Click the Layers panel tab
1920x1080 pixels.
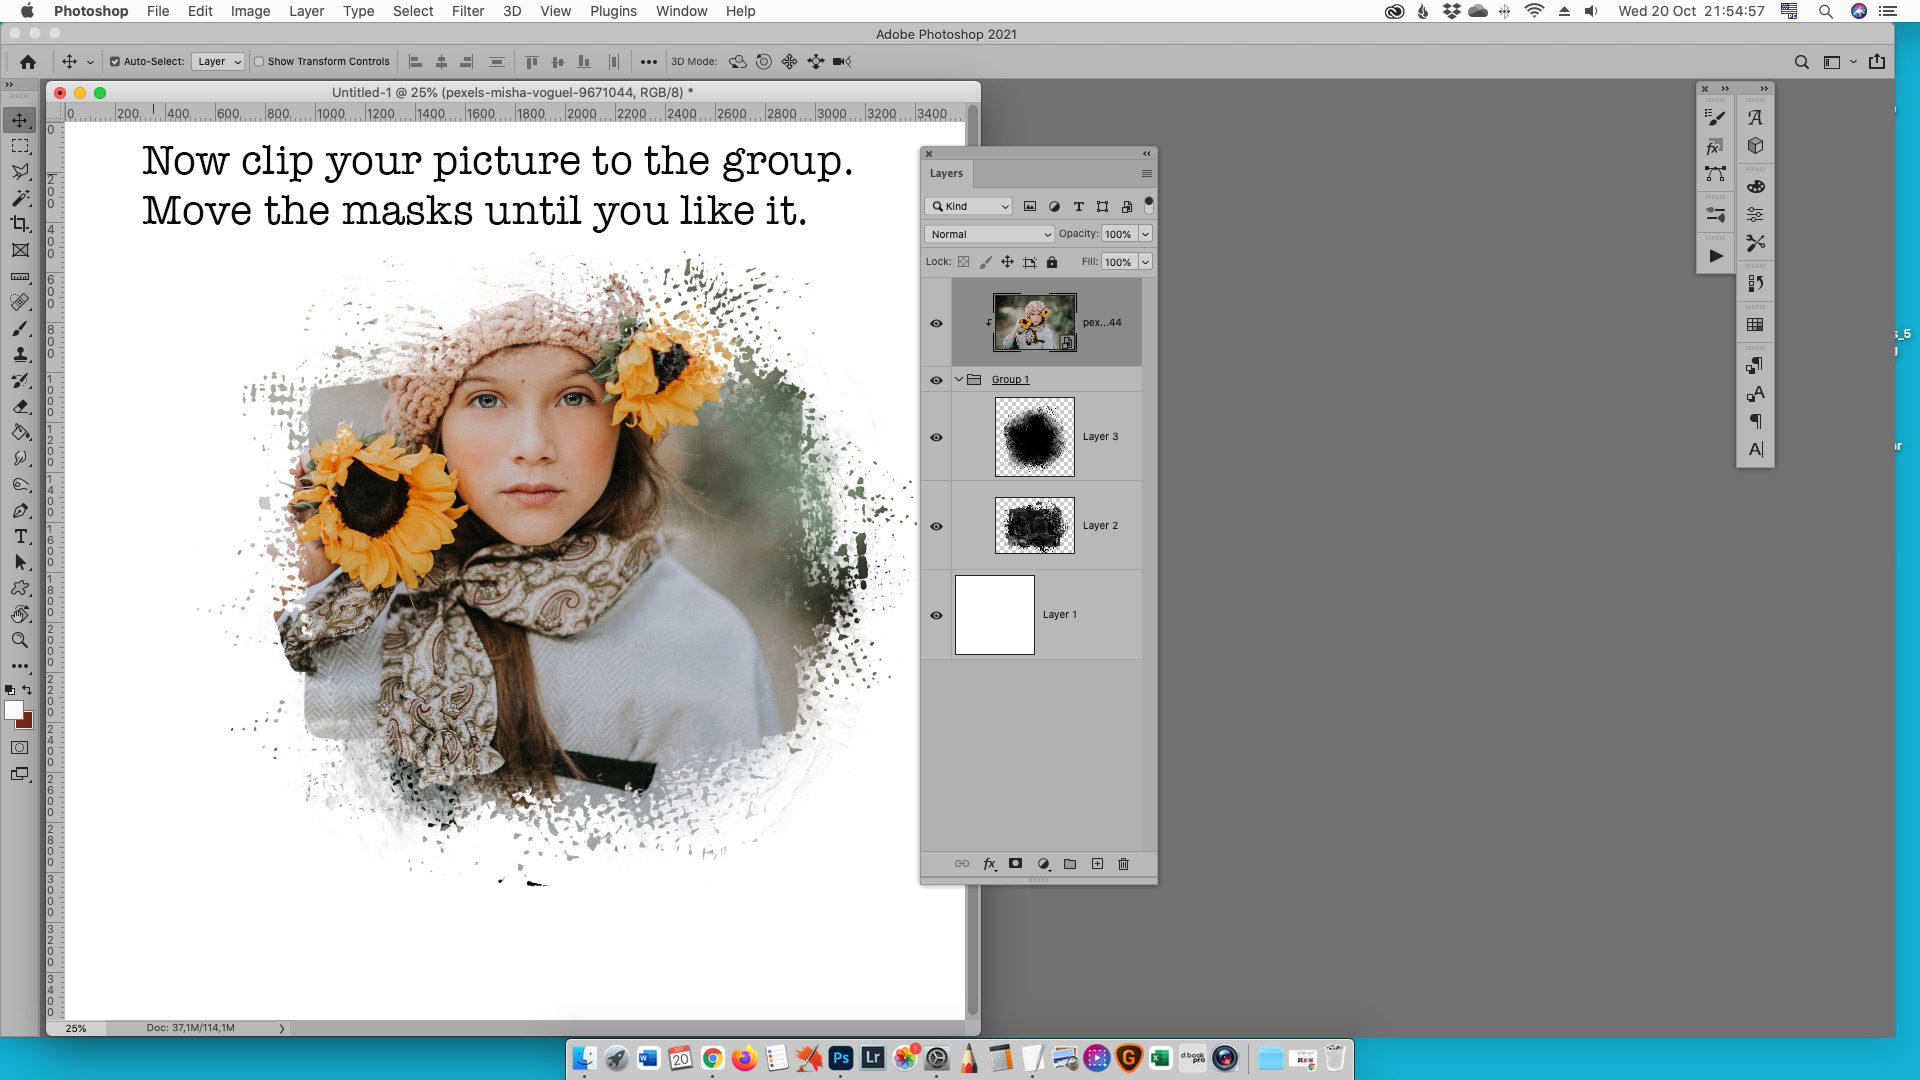(946, 173)
